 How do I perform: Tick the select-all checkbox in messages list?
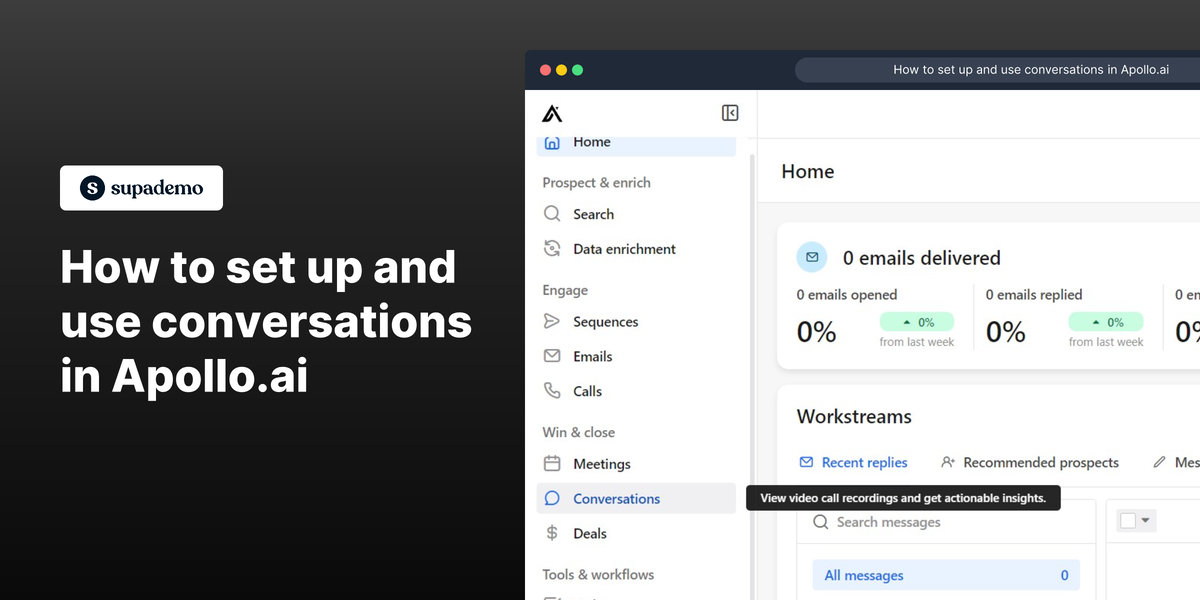(x=1128, y=520)
